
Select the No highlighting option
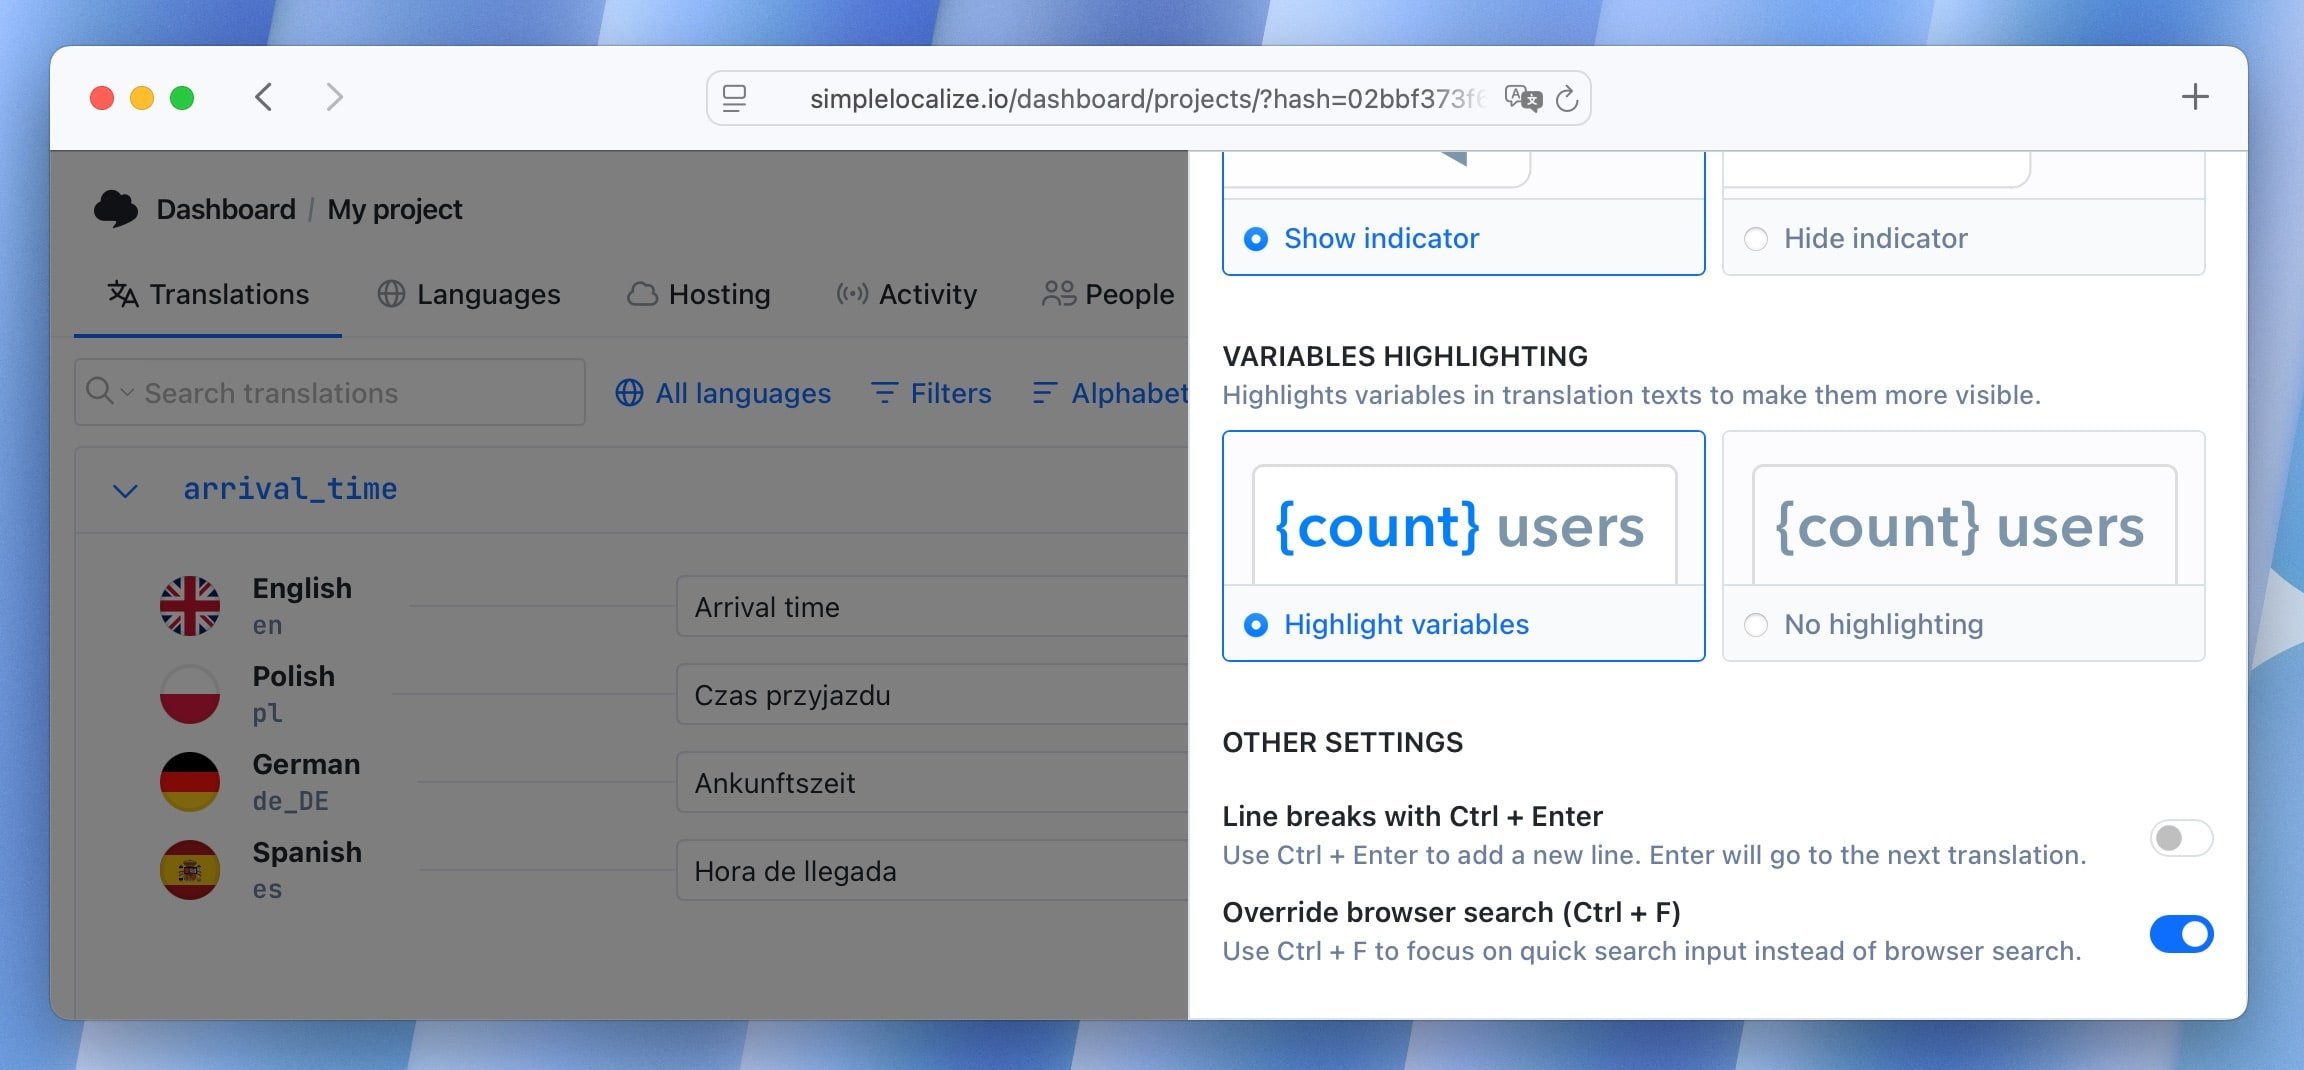tap(1757, 624)
